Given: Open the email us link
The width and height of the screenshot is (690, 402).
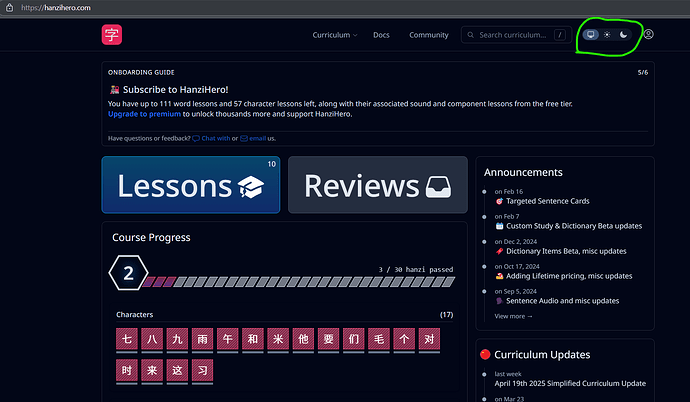Looking at the screenshot, I should [x=253, y=138].
